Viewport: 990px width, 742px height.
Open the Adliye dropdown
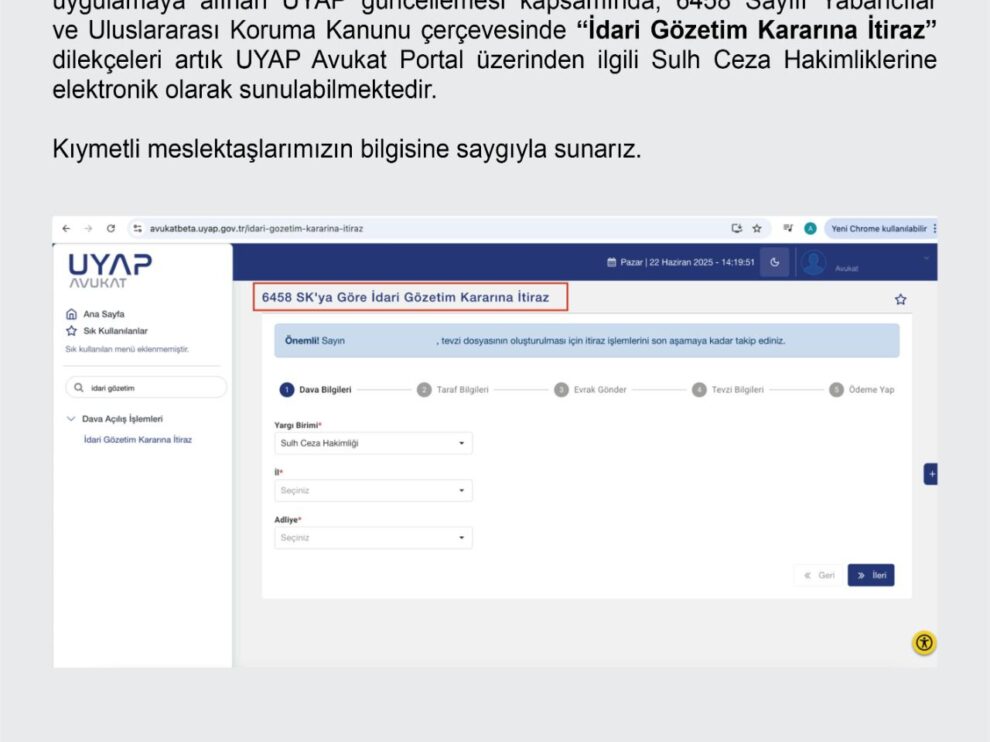click(x=373, y=538)
